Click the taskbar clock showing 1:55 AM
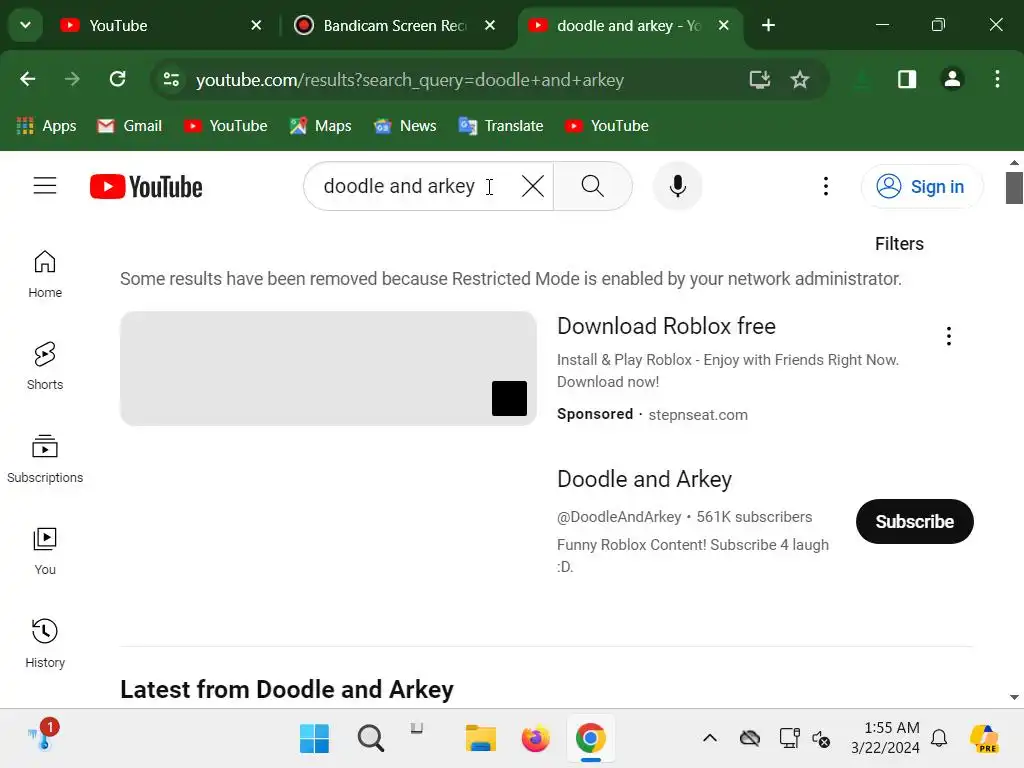 885,737
